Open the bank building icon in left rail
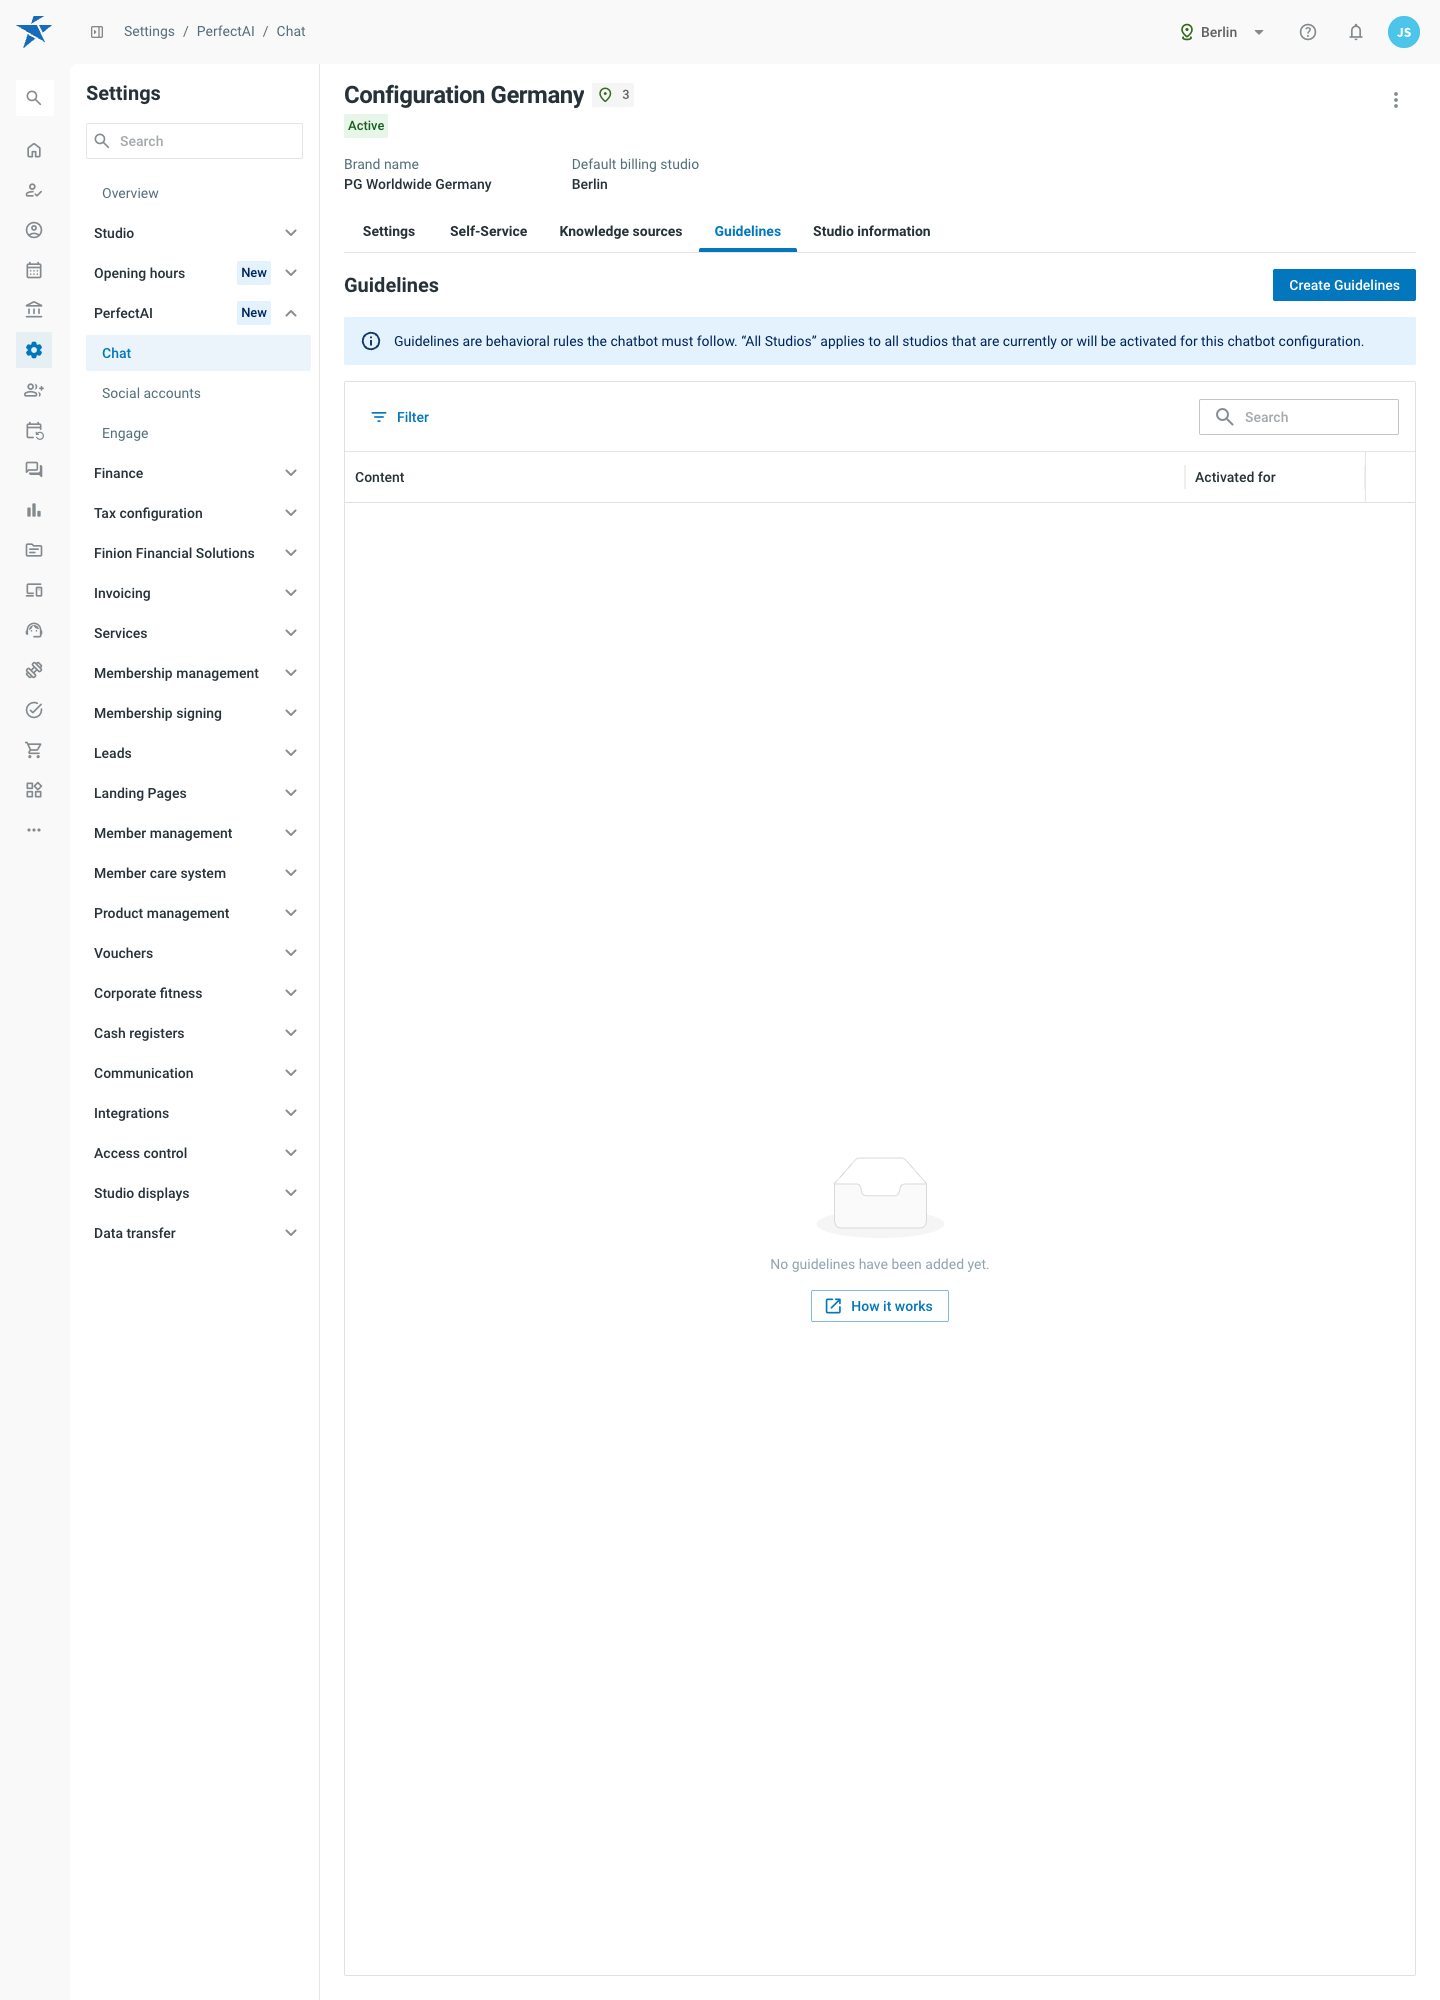 pos(34,310)
